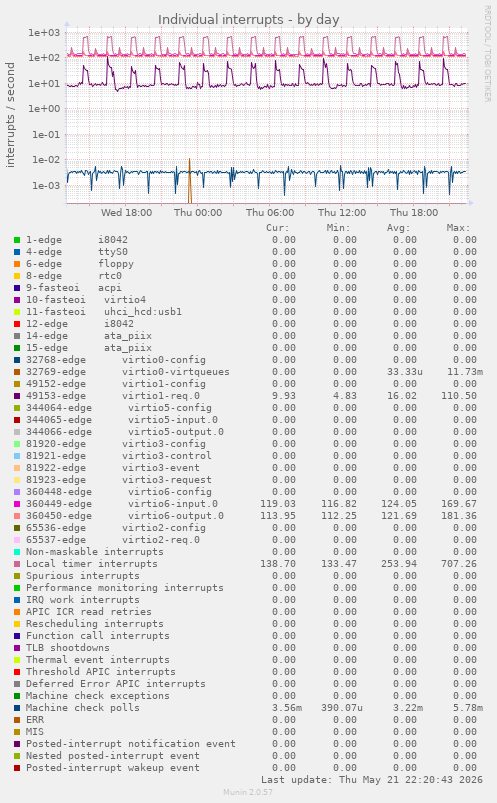Click the Thu 00:00 time axis label
The width and height of the screenshot is (497, 803).
(x=198, y=213)
